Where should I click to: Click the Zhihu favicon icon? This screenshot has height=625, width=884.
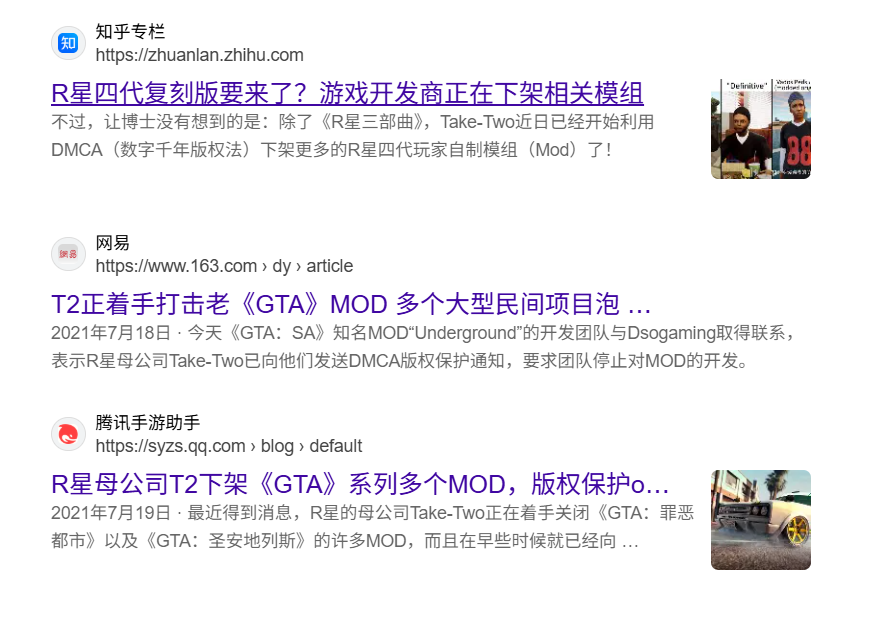click(x=68, y=43)
